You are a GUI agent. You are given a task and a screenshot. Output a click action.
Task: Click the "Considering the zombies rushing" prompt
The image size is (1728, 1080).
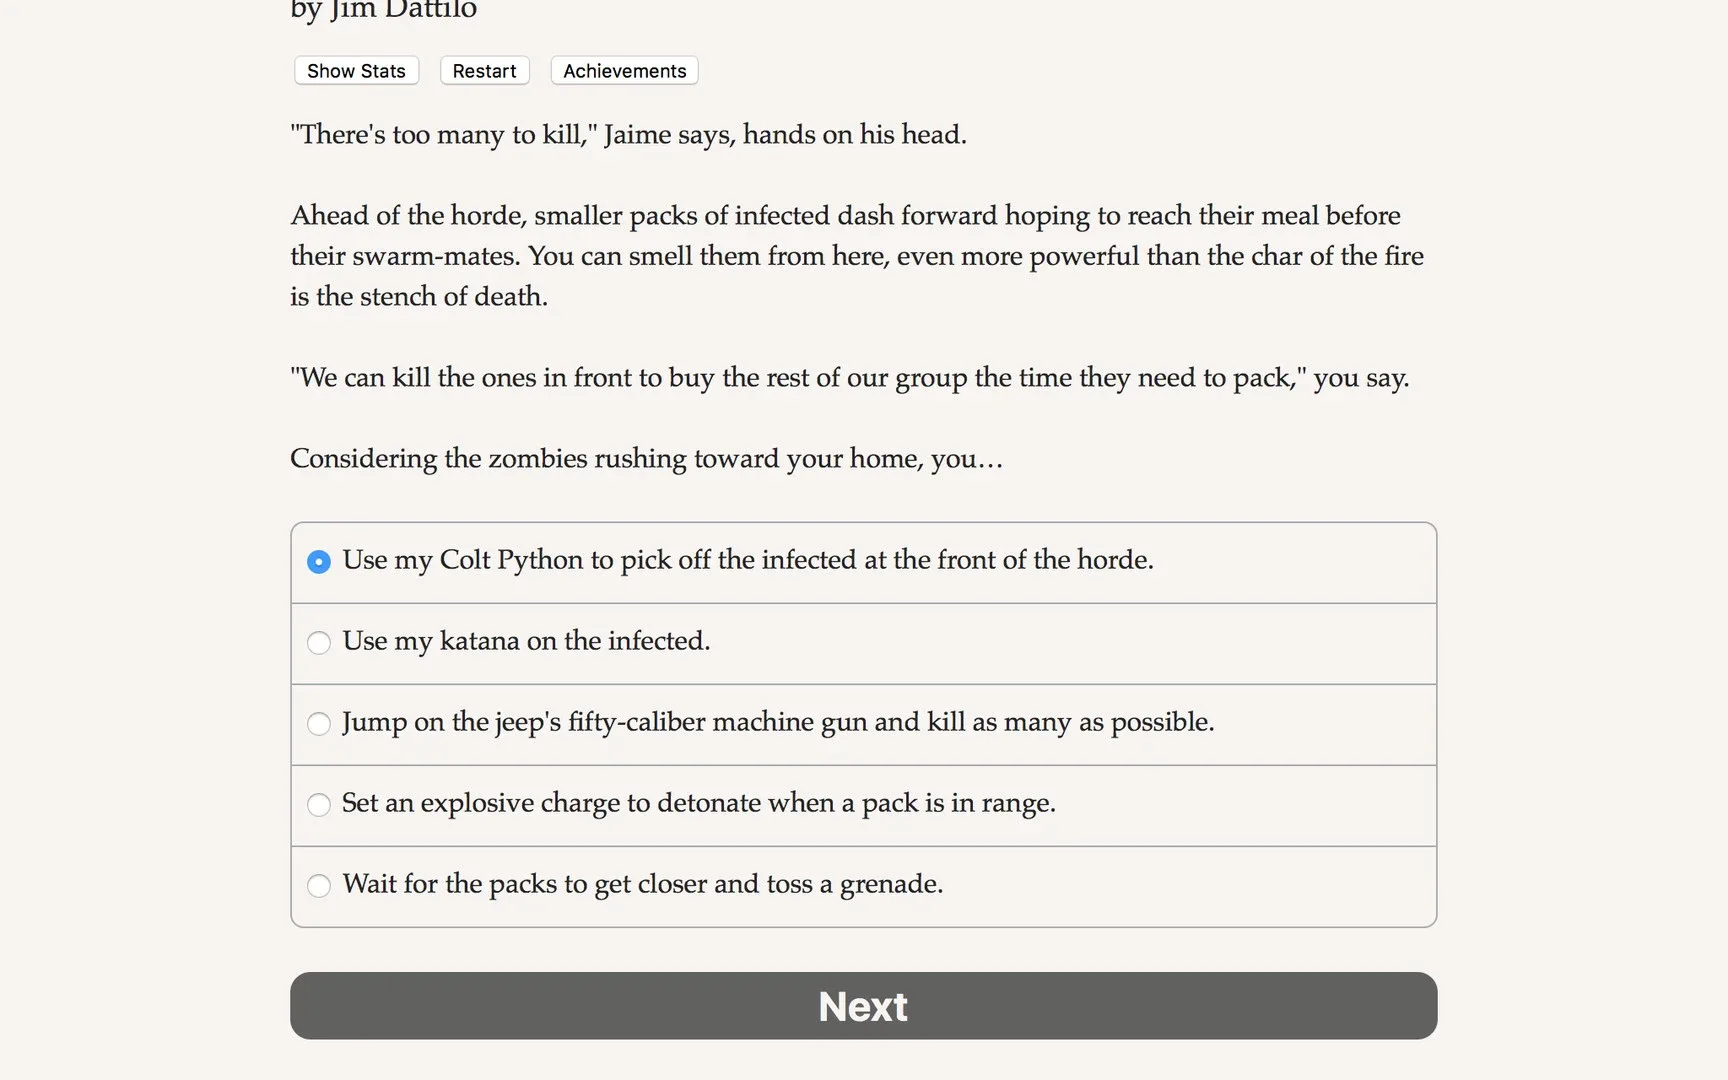coord(646,459)
